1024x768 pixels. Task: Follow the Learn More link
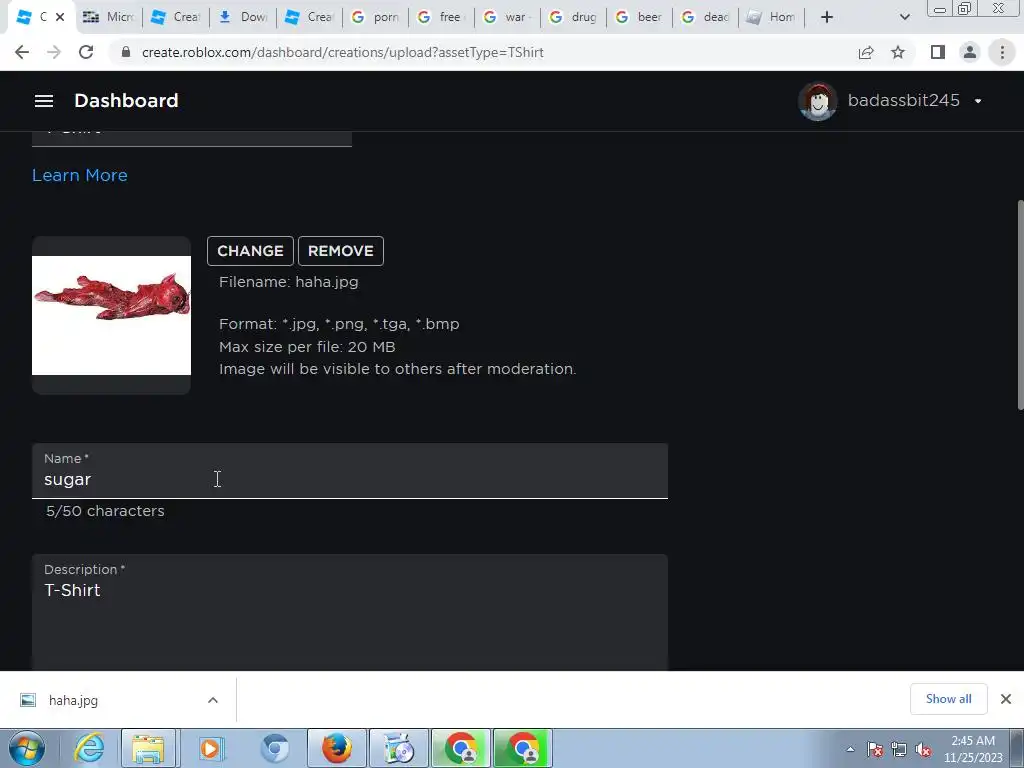click(80, 175)
